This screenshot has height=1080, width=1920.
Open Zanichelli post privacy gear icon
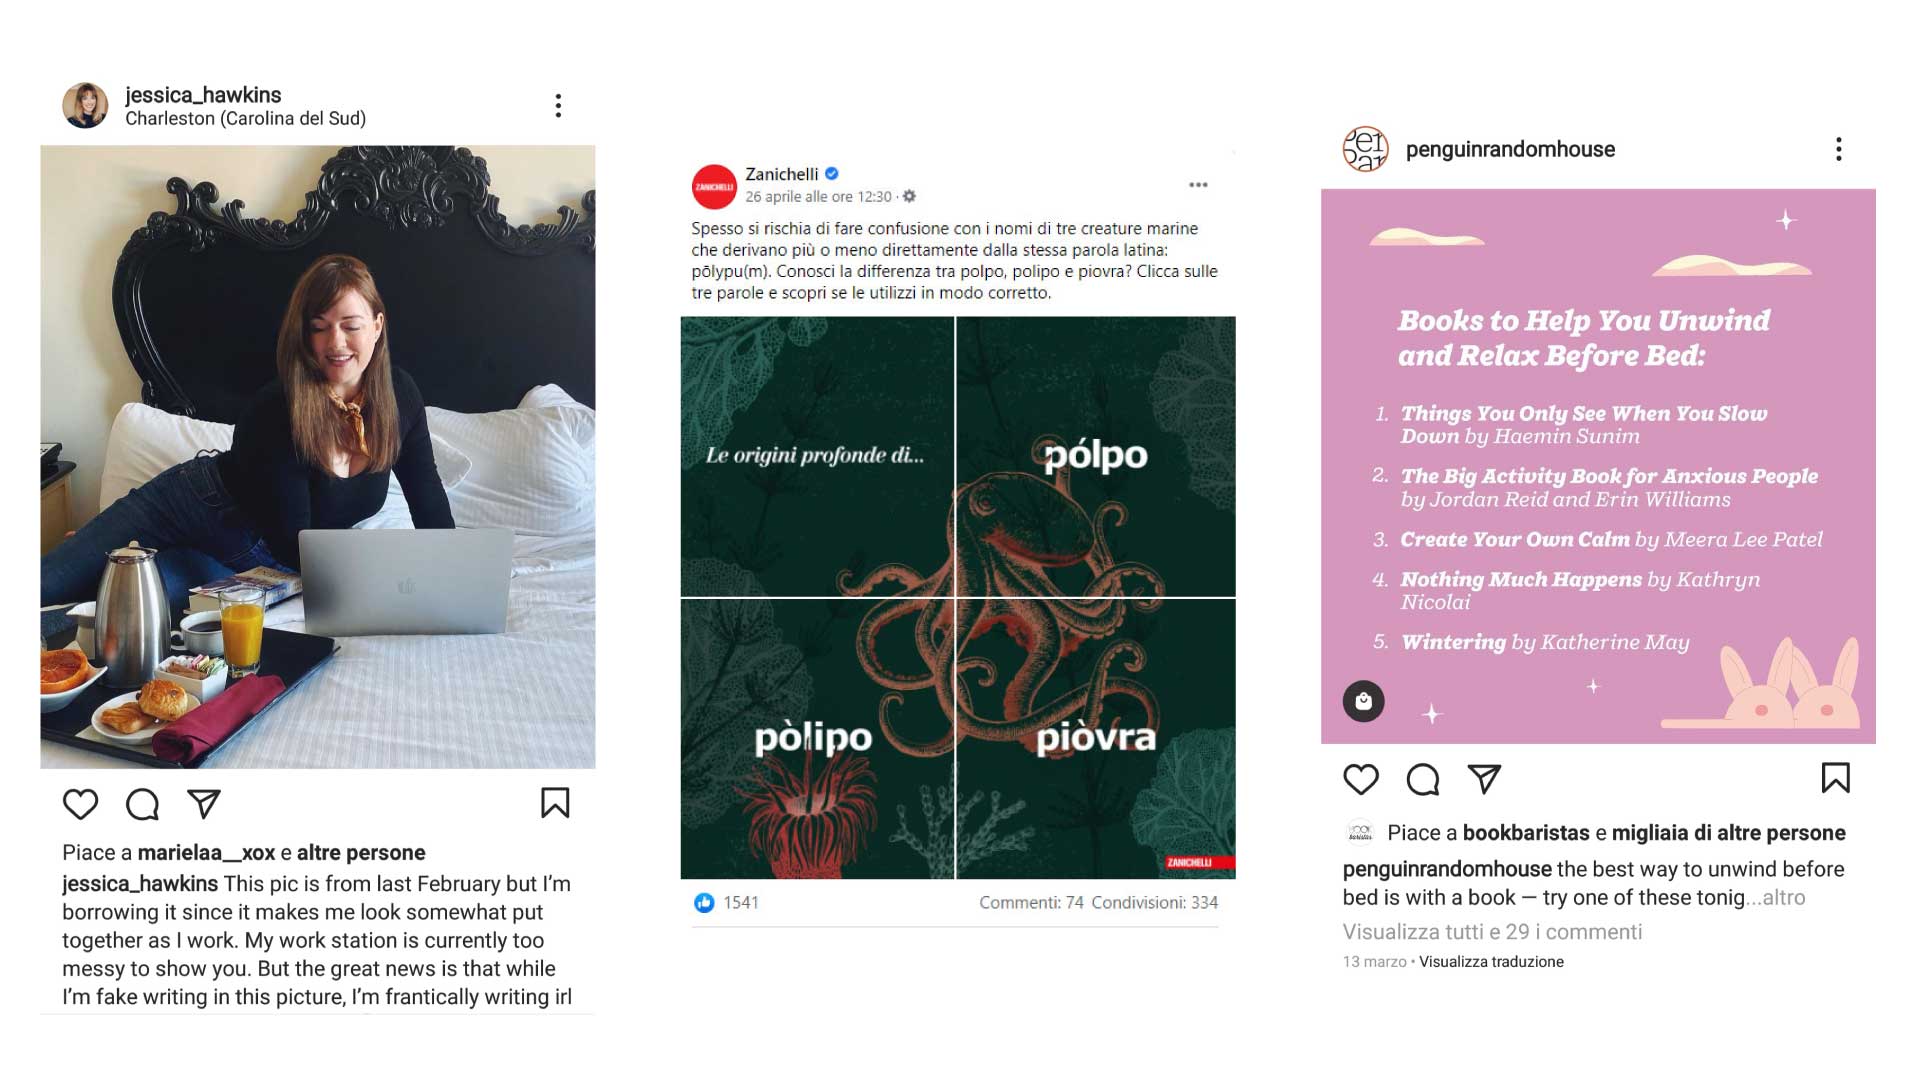(909, 197)
